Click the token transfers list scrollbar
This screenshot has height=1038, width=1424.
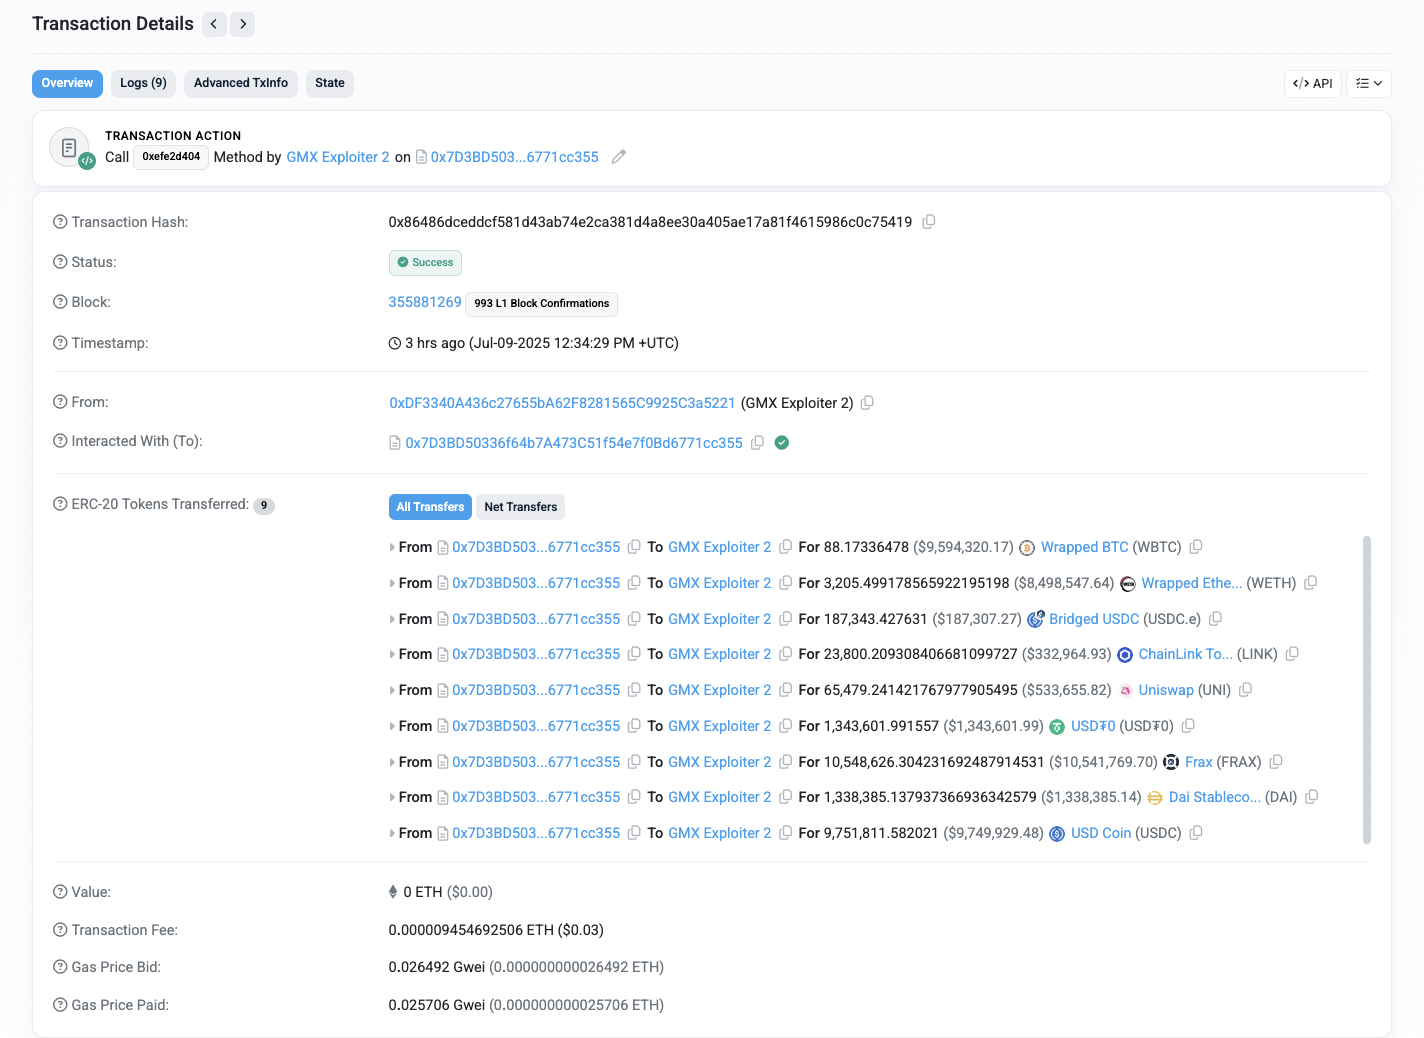(x=1366, y=690)
